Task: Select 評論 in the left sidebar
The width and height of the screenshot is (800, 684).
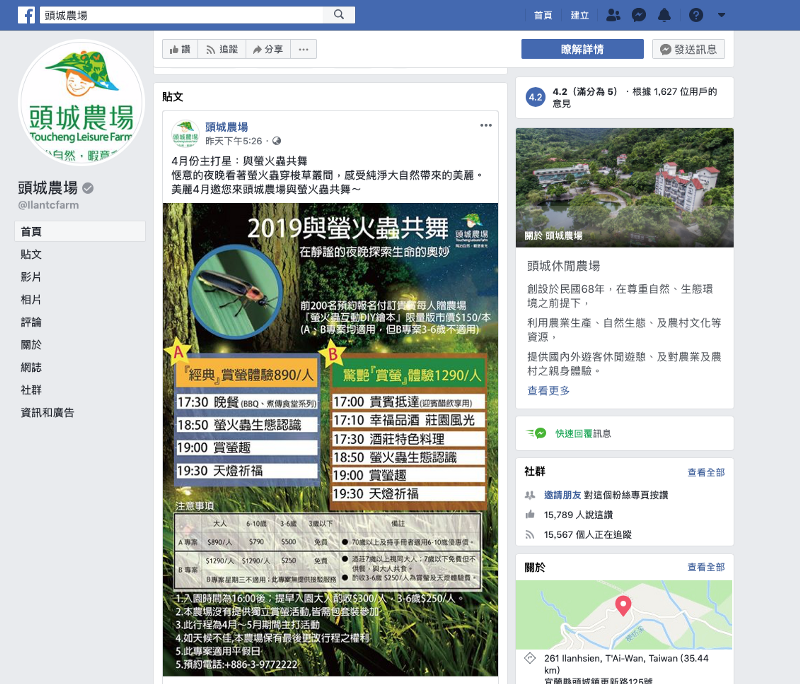Action: tap(31, 322)
